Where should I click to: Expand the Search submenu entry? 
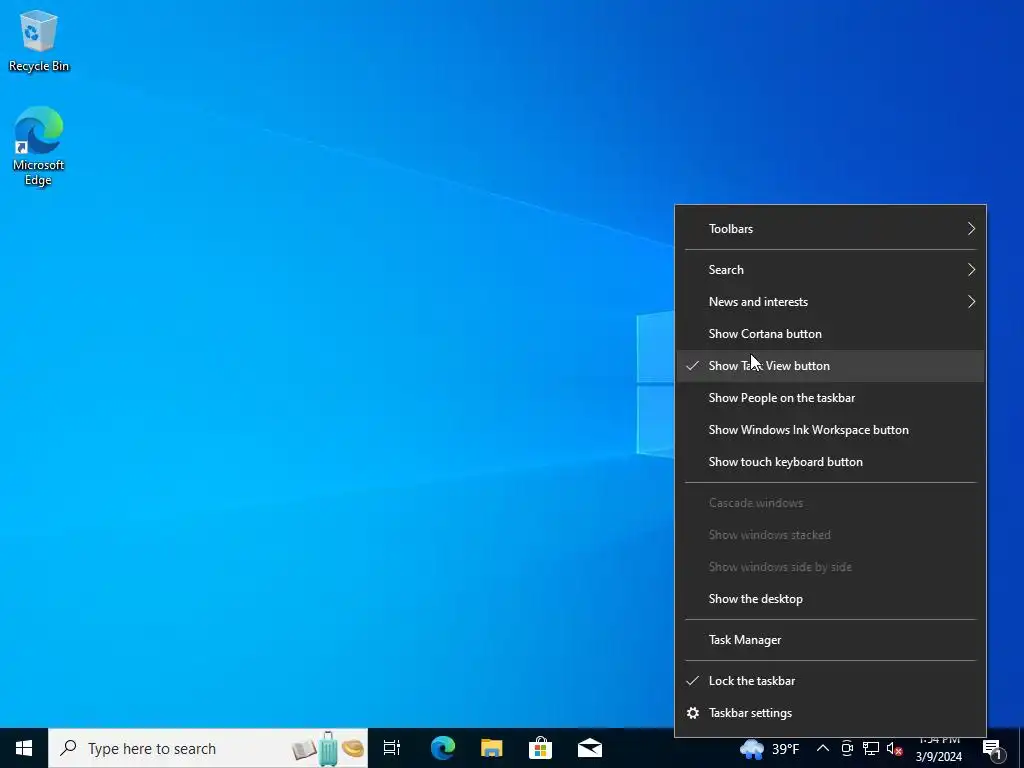(x=831, y=270)
